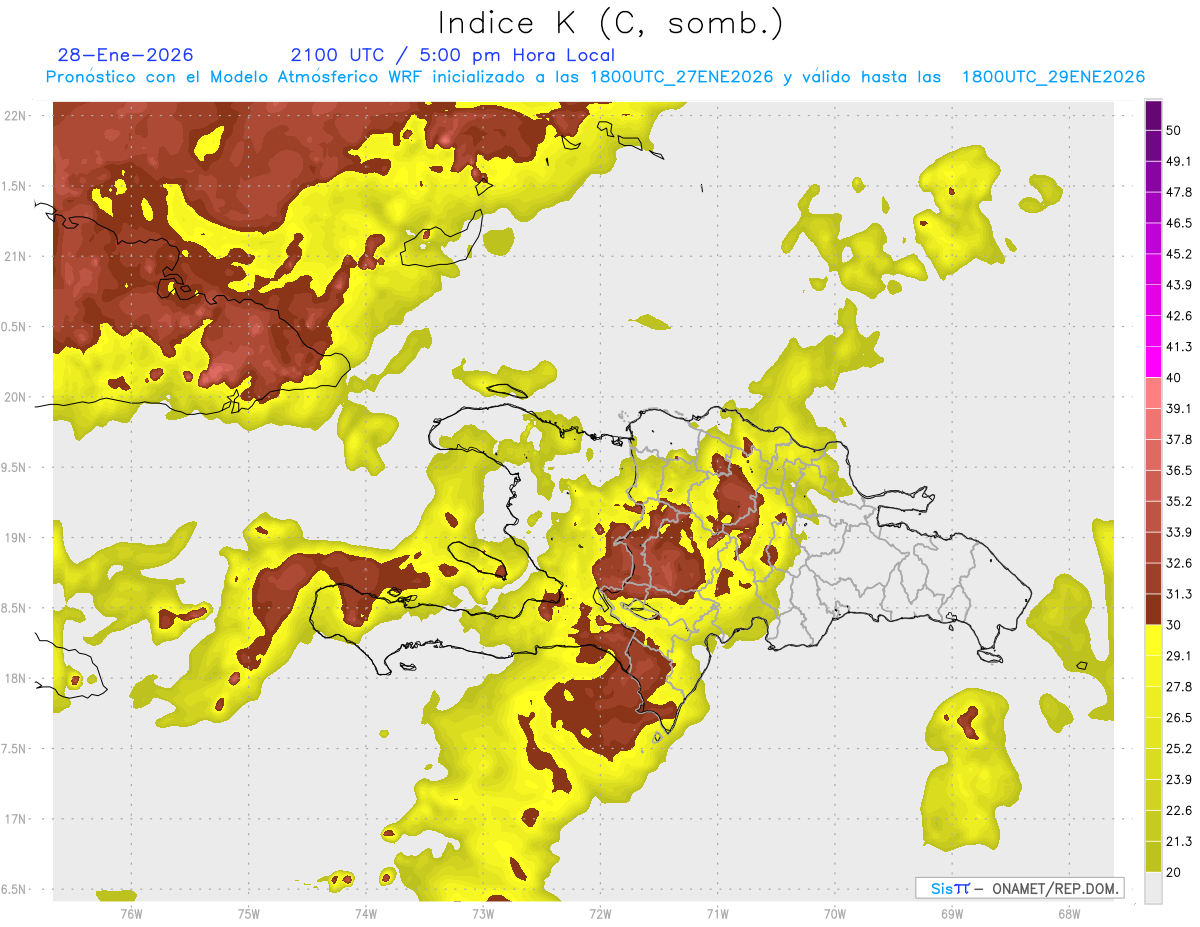Image resolution: width=1200 pixels, height=927 pixels.
Task: Click the title "Indice K (C, somb.)"
Action: click(x=611, y=23)
